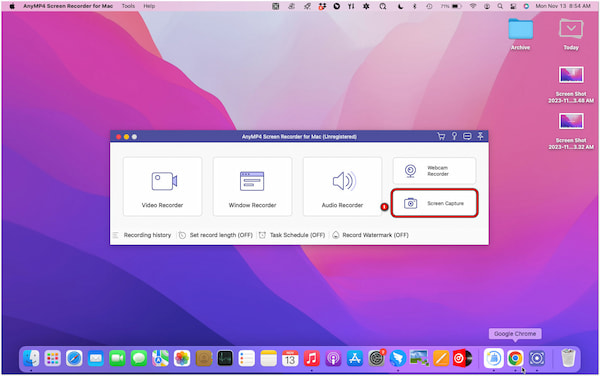This screenshot has width=600, height=376.
Task: Open the Tools menu
Action: 128,6
